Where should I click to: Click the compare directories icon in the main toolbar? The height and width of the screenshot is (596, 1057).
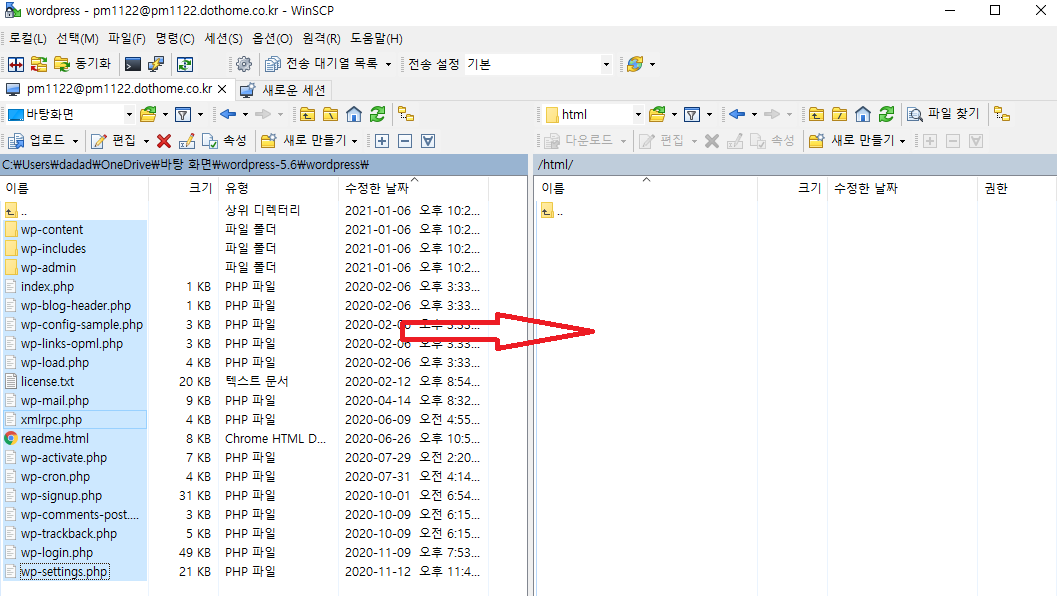pyautogui.click(x=16, y=64)
